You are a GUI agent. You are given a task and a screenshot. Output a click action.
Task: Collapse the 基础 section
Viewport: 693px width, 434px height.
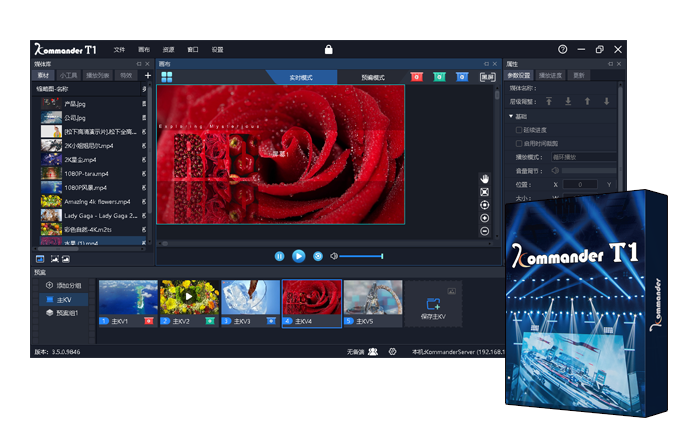click(x=511, y=116)
